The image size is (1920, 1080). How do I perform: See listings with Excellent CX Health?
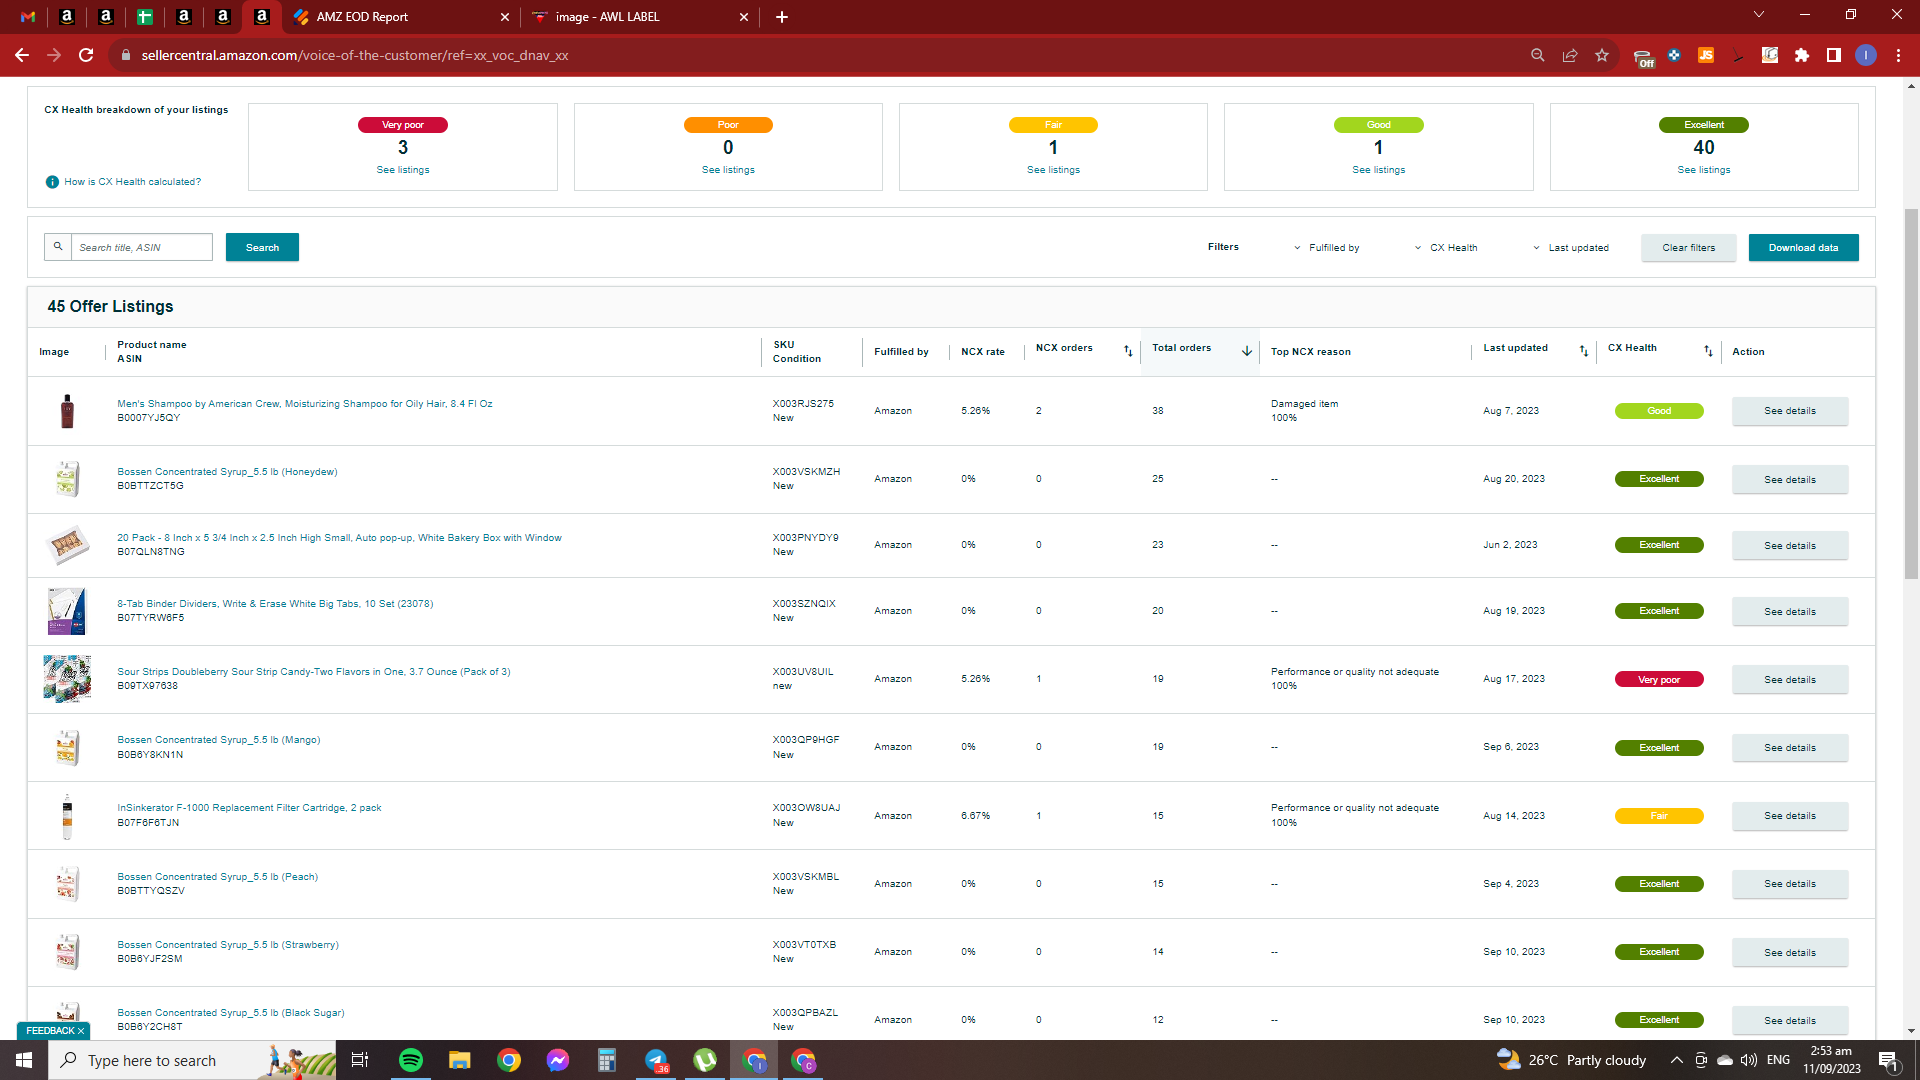[1704, 170]
